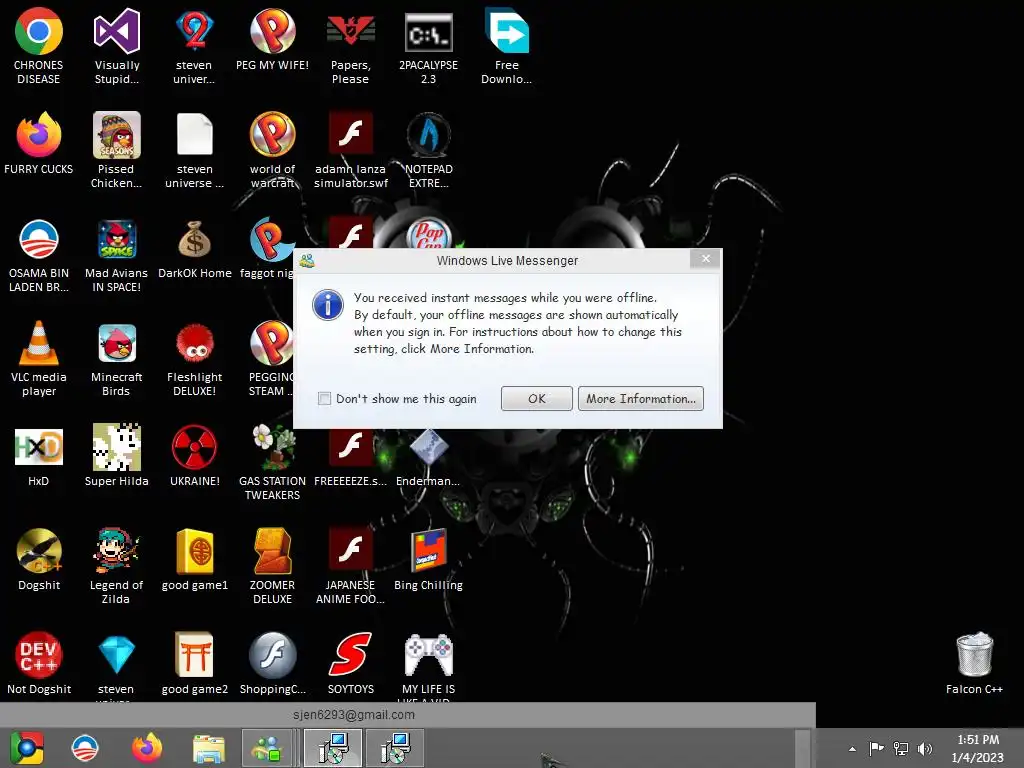Image resolution: width=1024 pixels, height=768 pixels.
Task: Open the Papers, Please desktop icon
Action: [350, 46]
